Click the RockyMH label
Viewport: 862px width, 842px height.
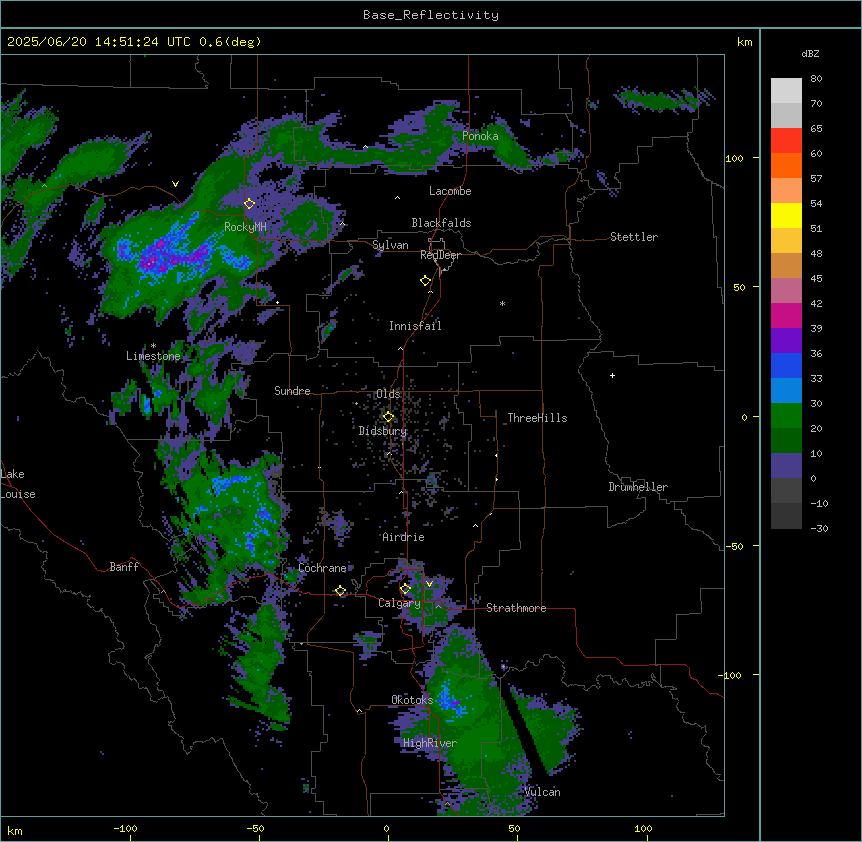pyautogui.click(x=245, y=227)
